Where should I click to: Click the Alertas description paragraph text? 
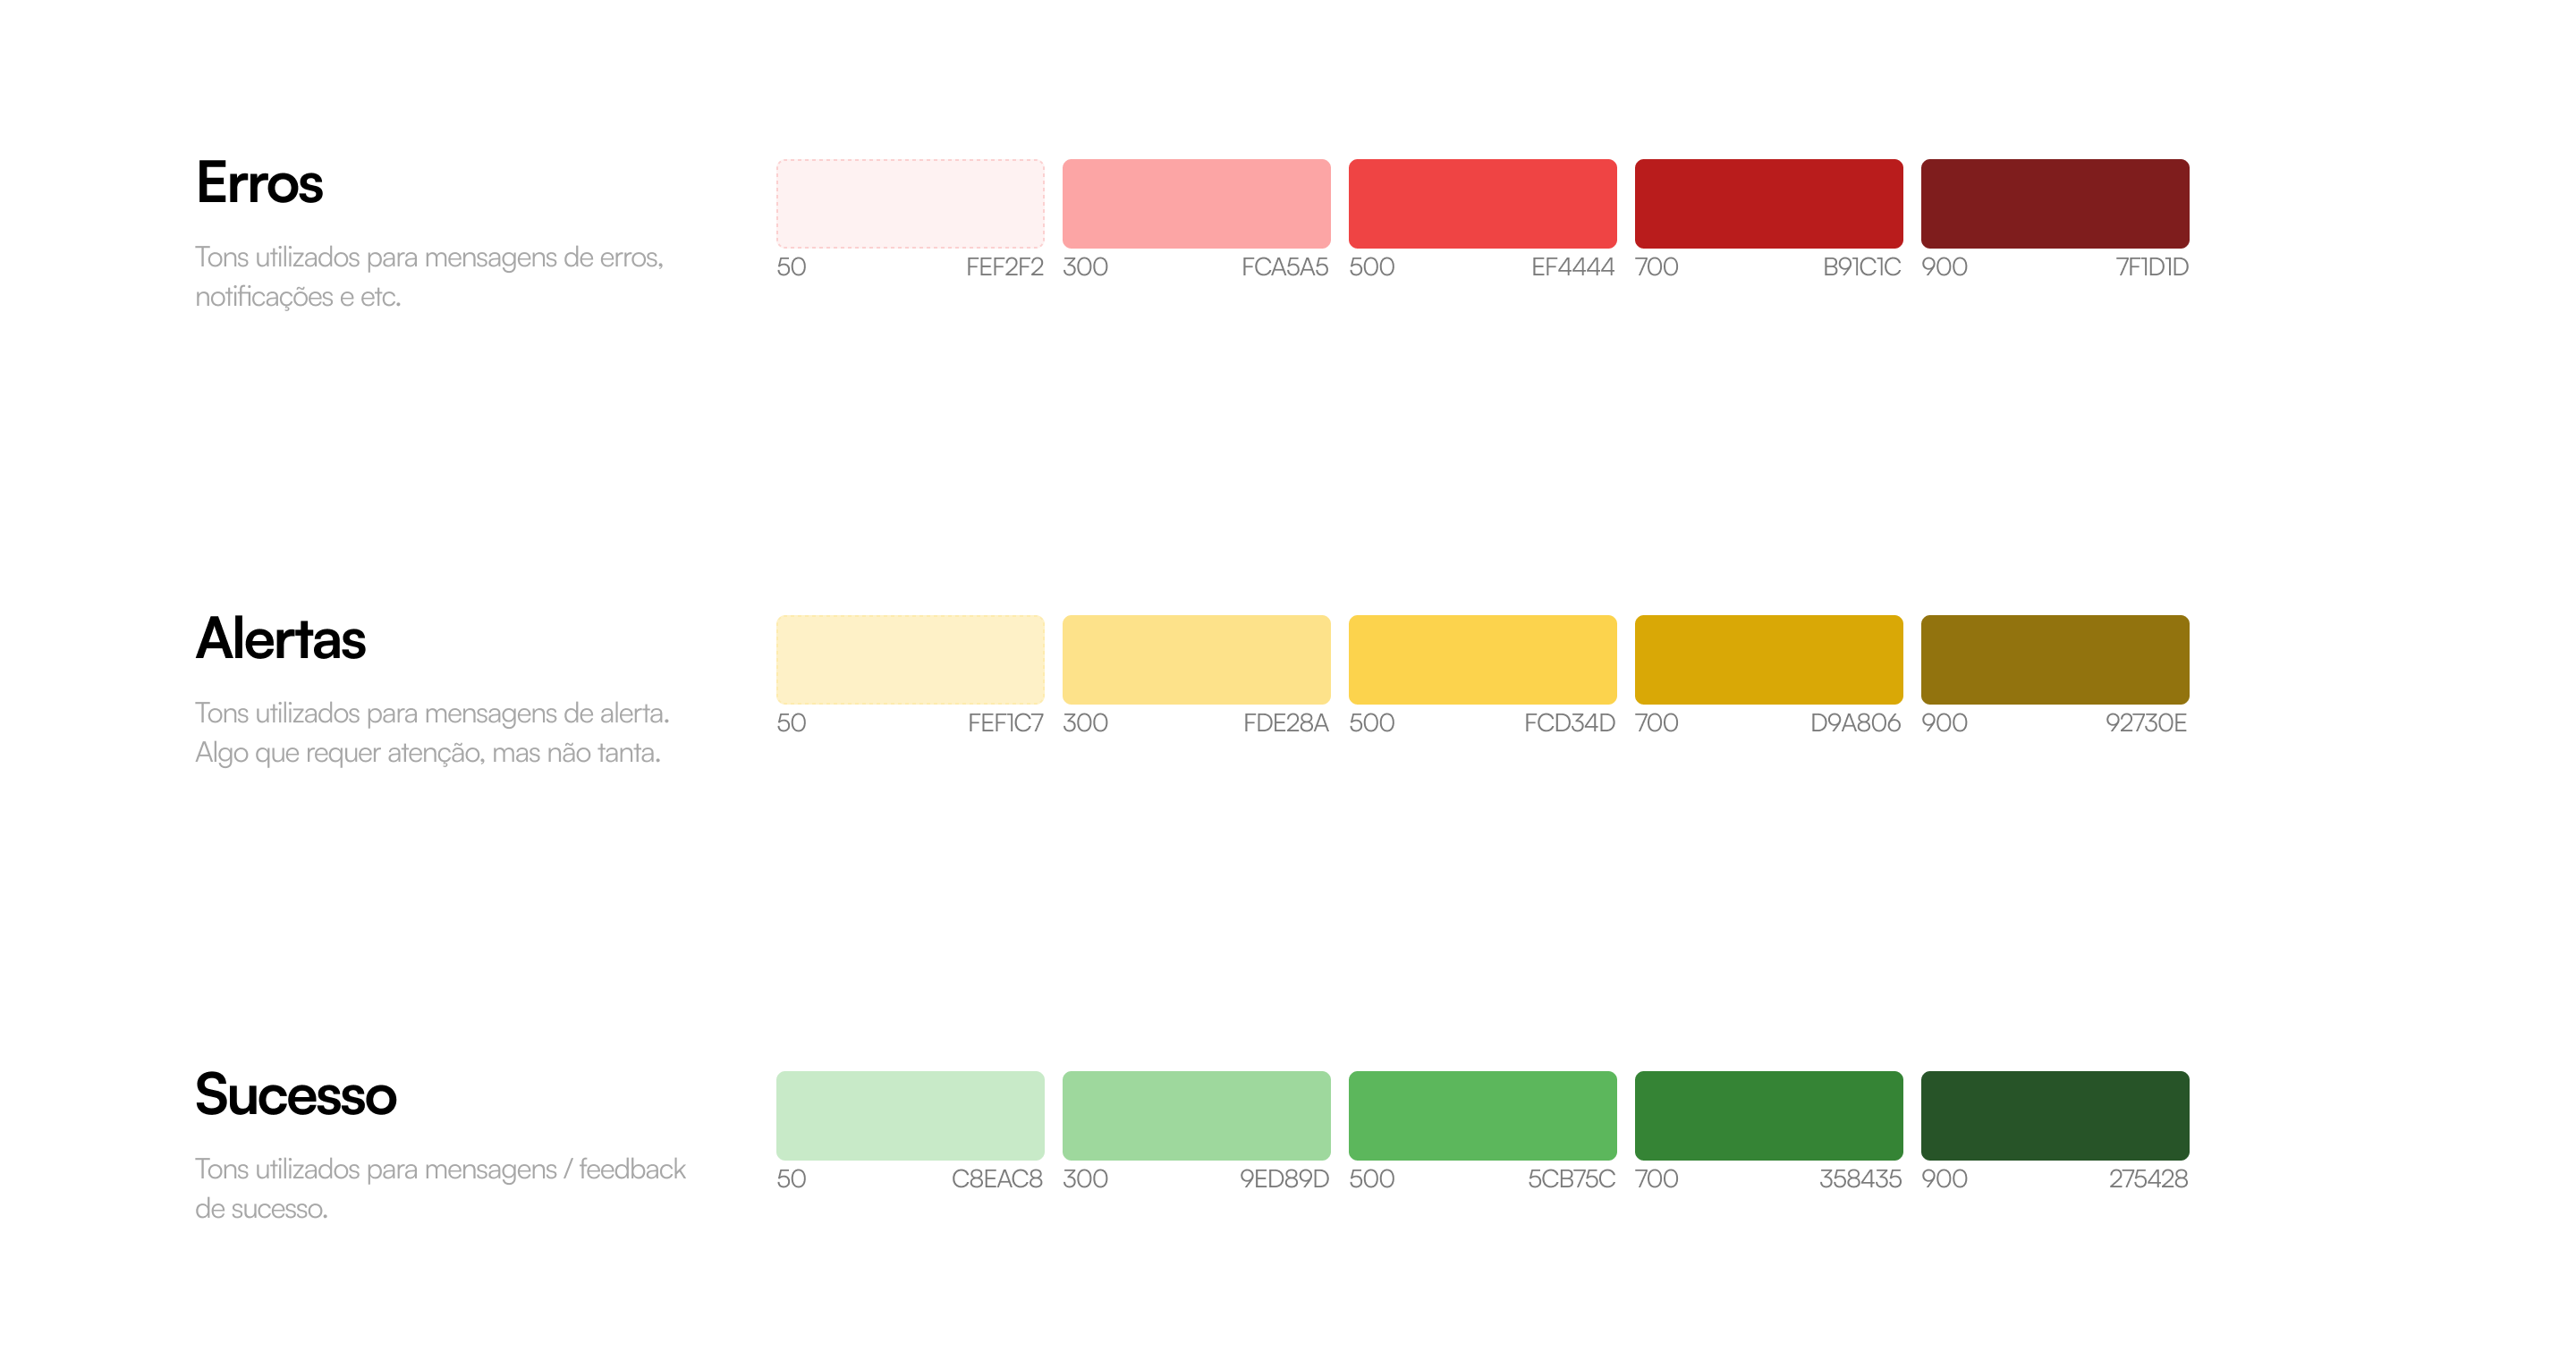coord(431,733)
